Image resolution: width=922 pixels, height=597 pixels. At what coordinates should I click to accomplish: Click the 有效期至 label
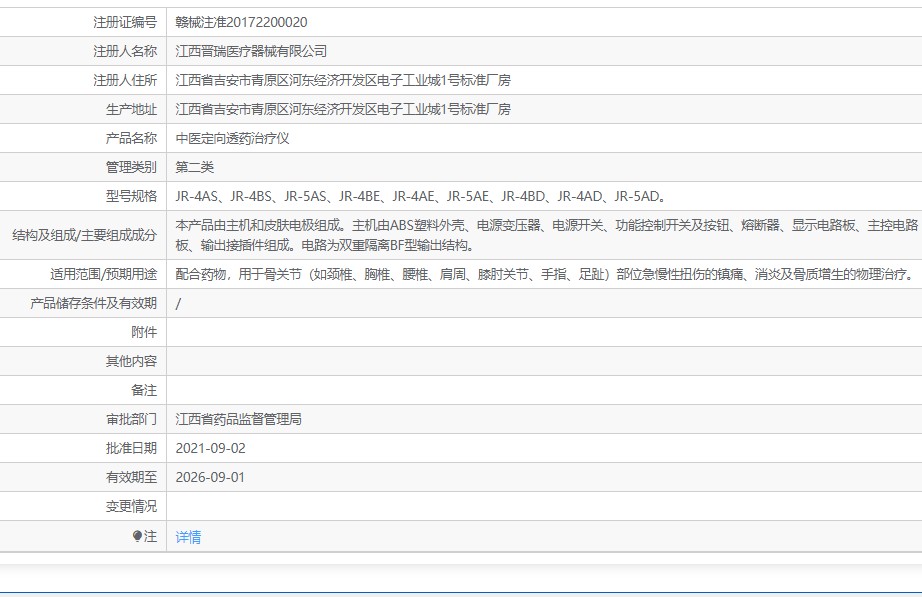click(x=132, y=477)
